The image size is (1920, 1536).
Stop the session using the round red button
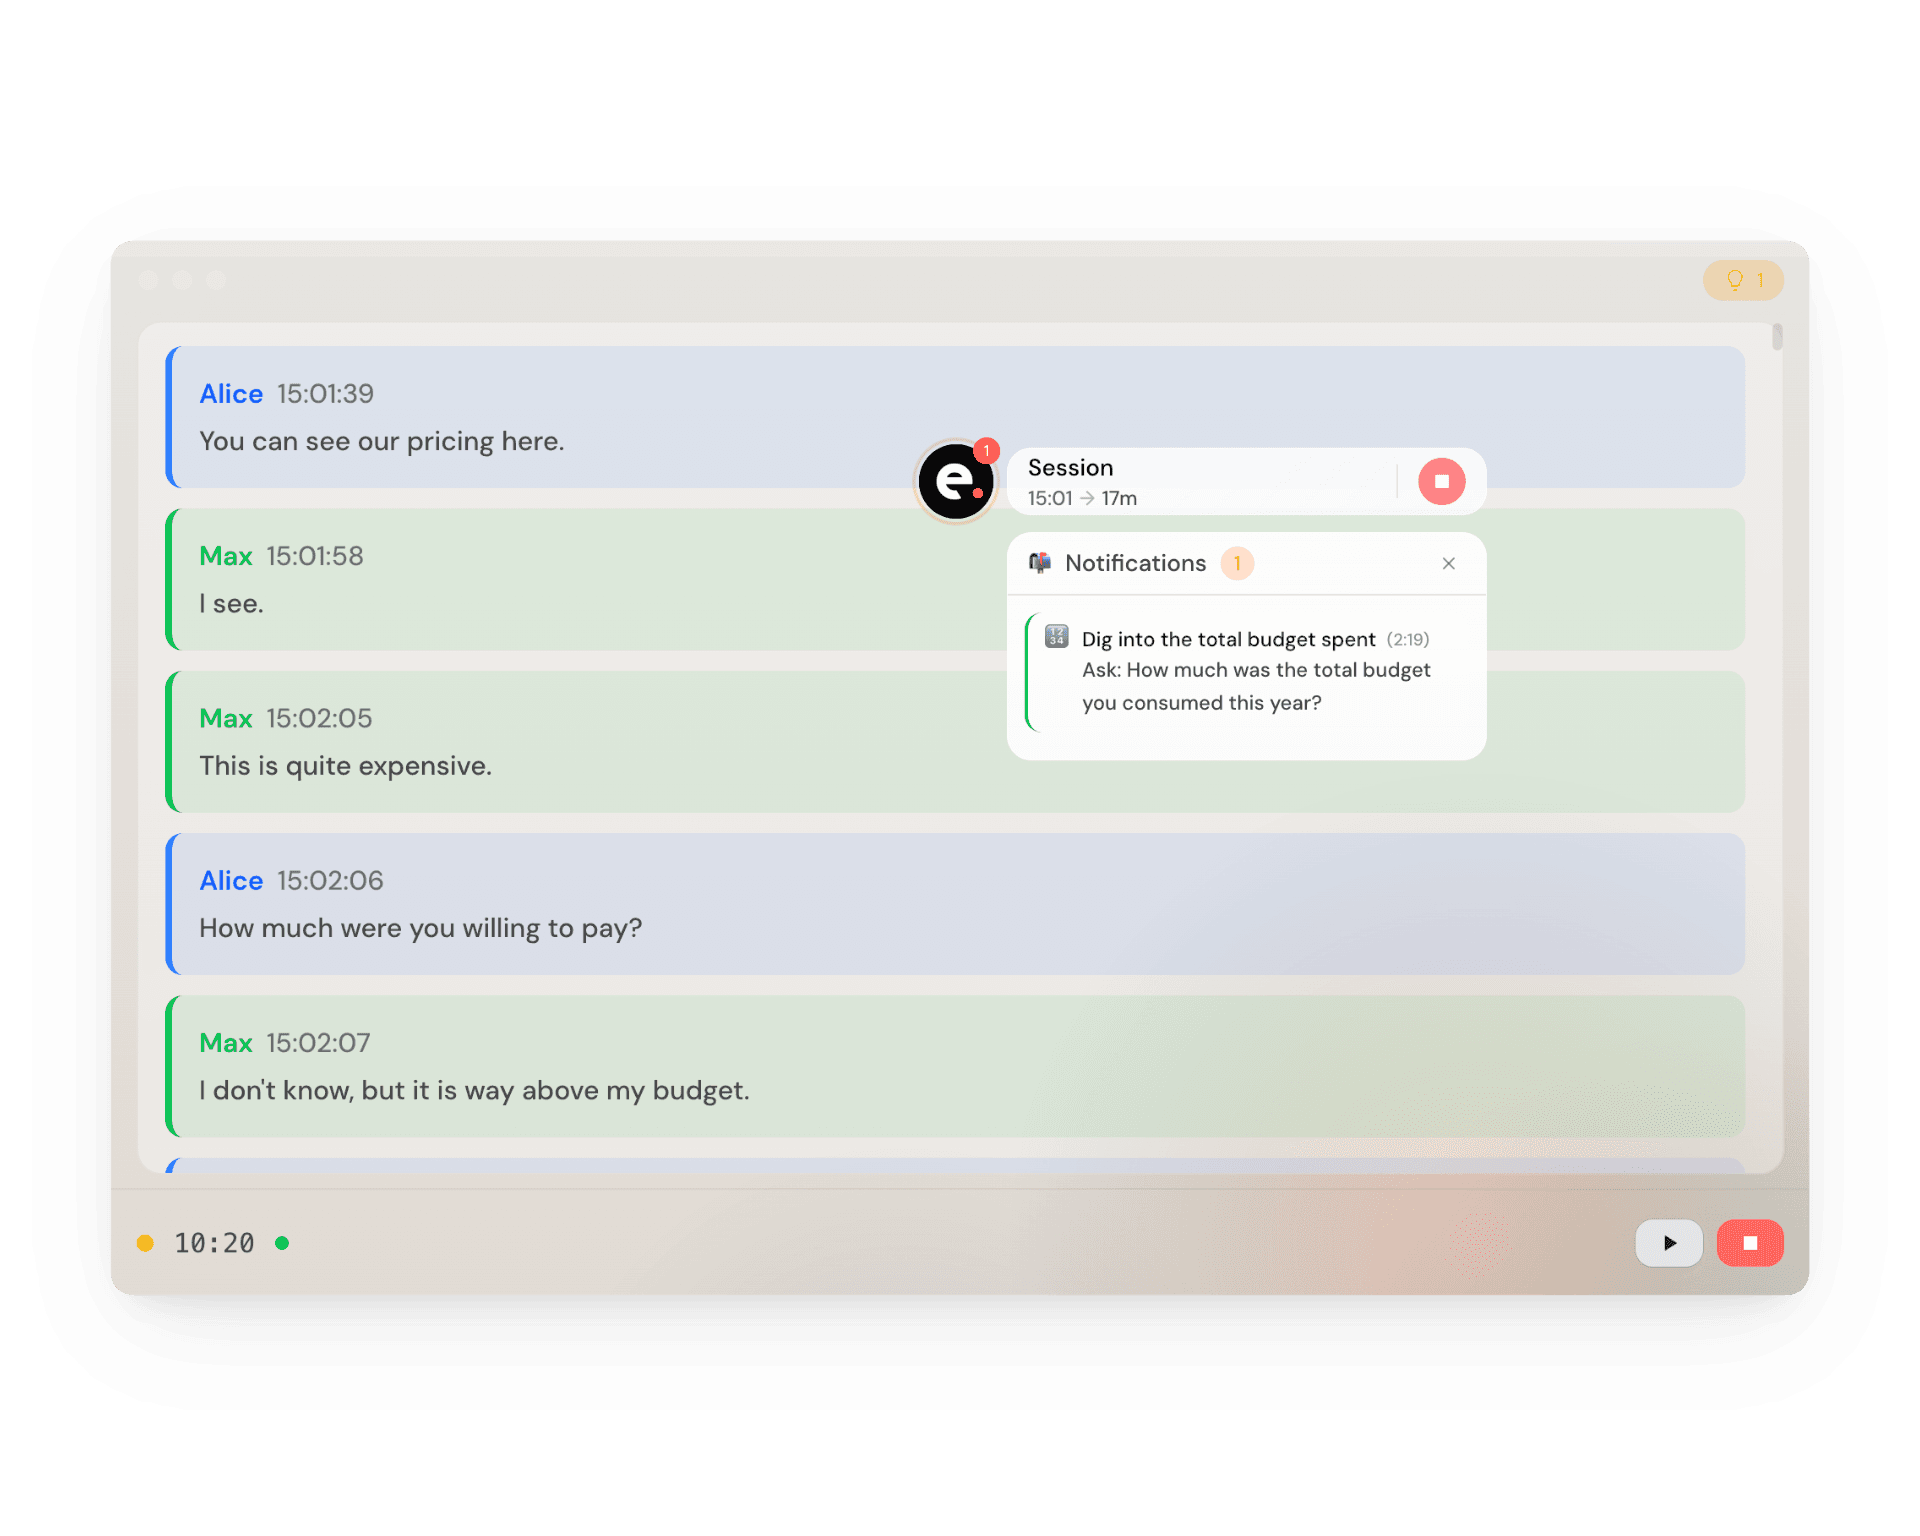click(x=1441, y=481)
